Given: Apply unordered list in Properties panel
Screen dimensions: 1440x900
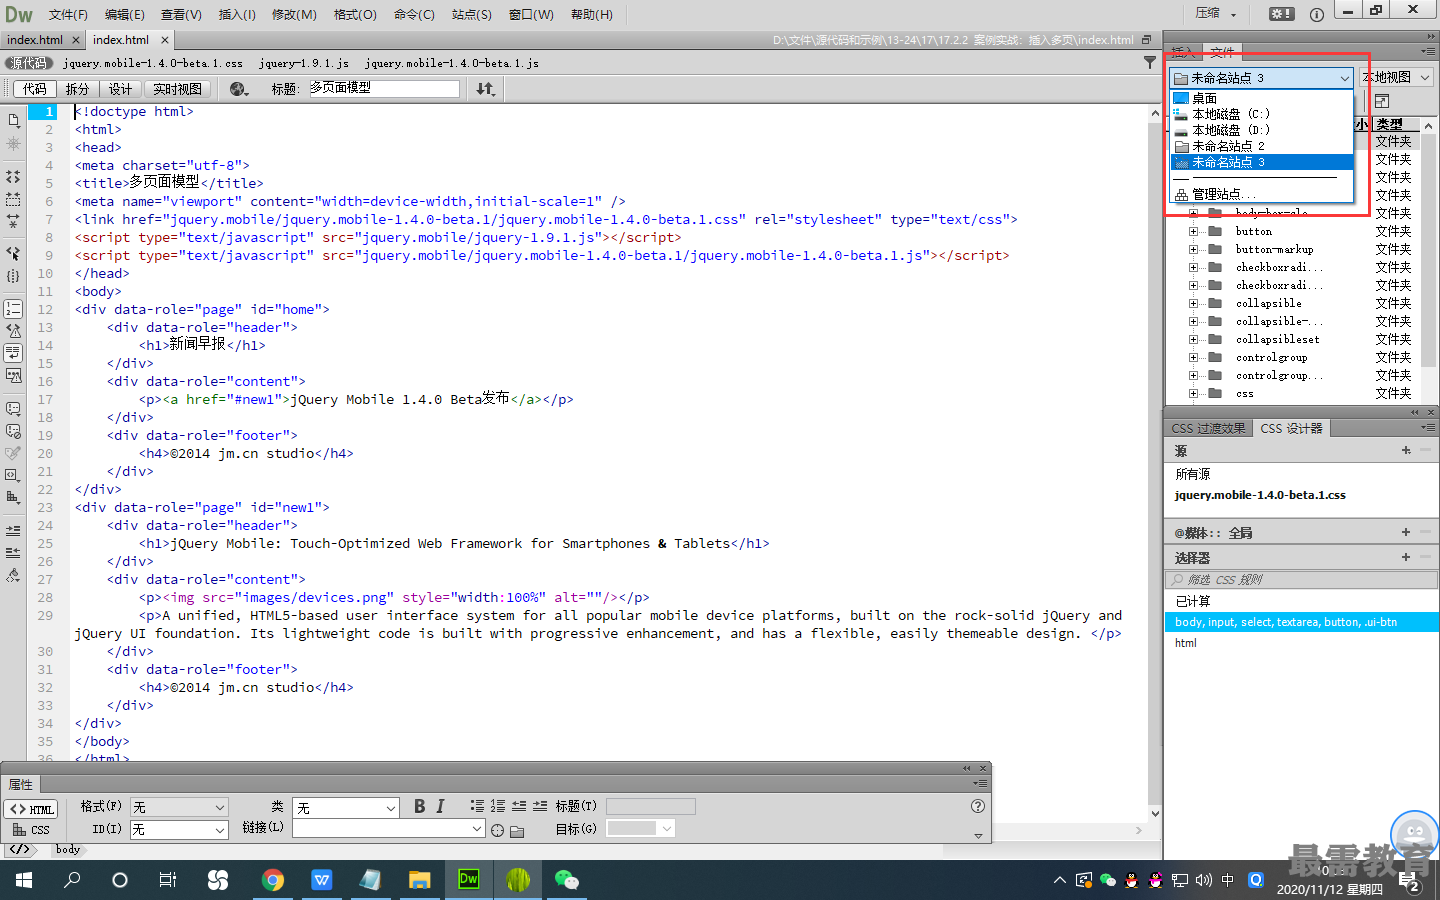Looking at the screenshot, I should coord(477,806).
